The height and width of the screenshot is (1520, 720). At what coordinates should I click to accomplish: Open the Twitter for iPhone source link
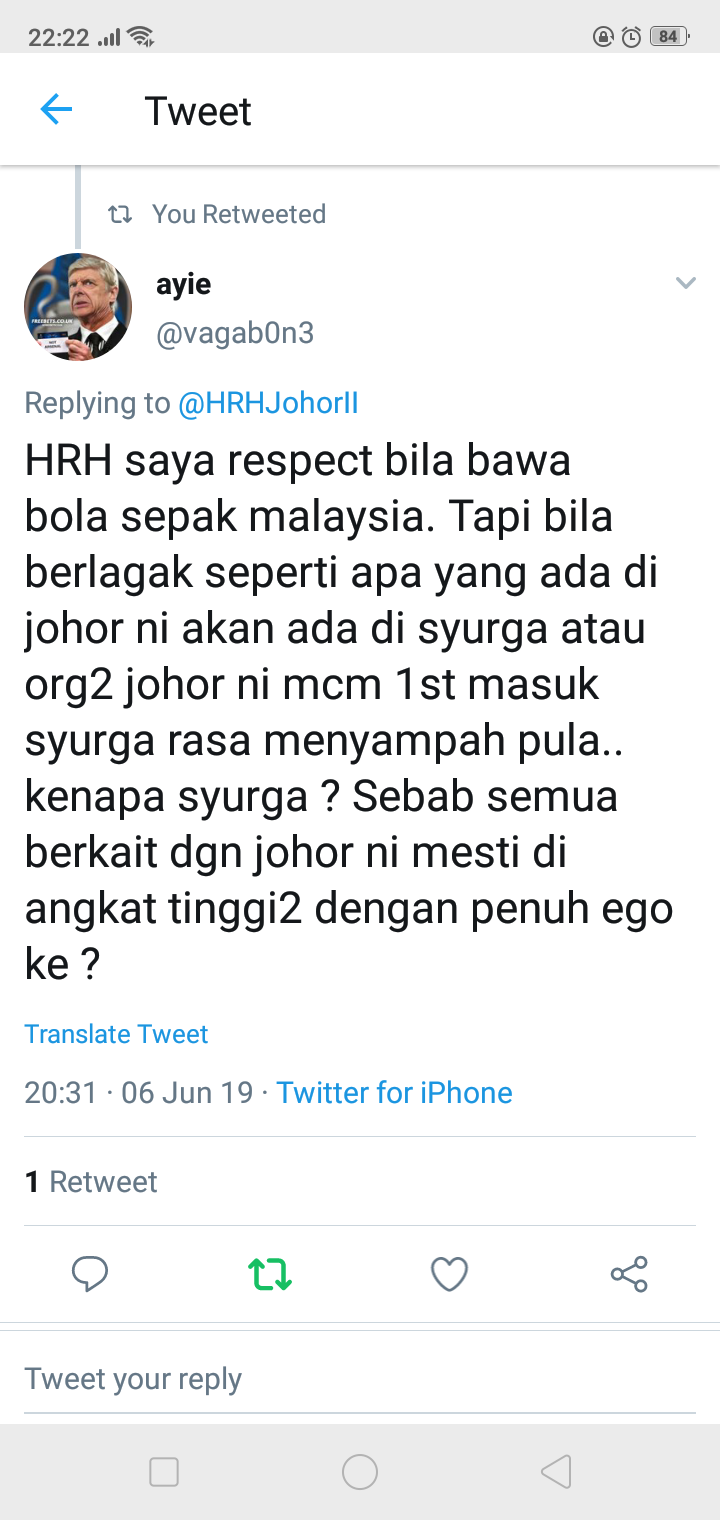pyautogui.click(x=394, y=1092)
